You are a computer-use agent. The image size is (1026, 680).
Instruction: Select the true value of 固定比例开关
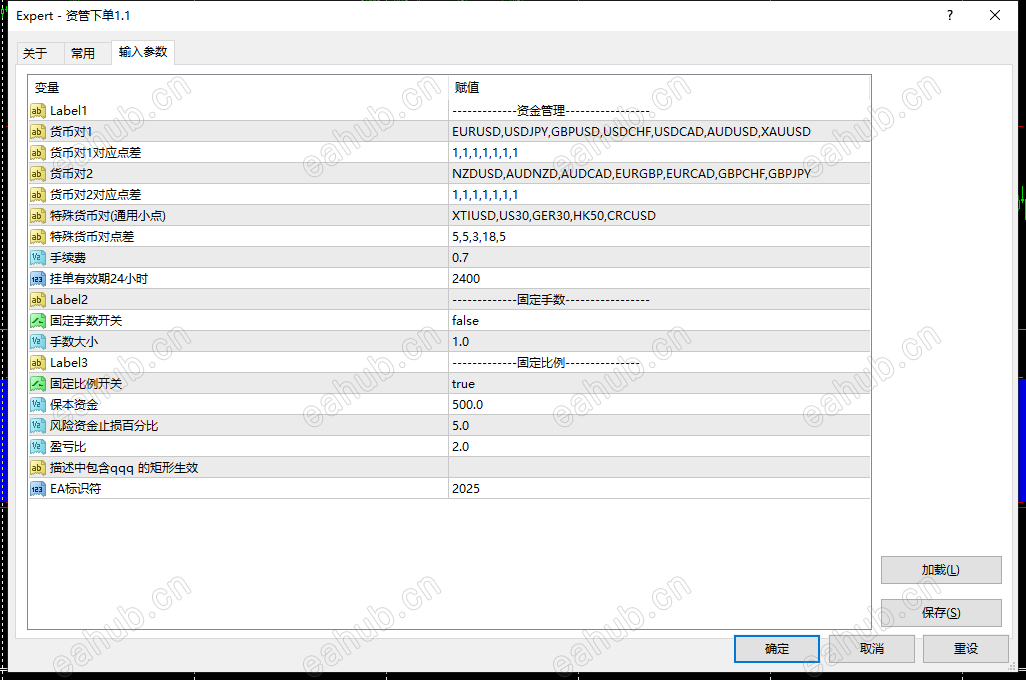660,384
